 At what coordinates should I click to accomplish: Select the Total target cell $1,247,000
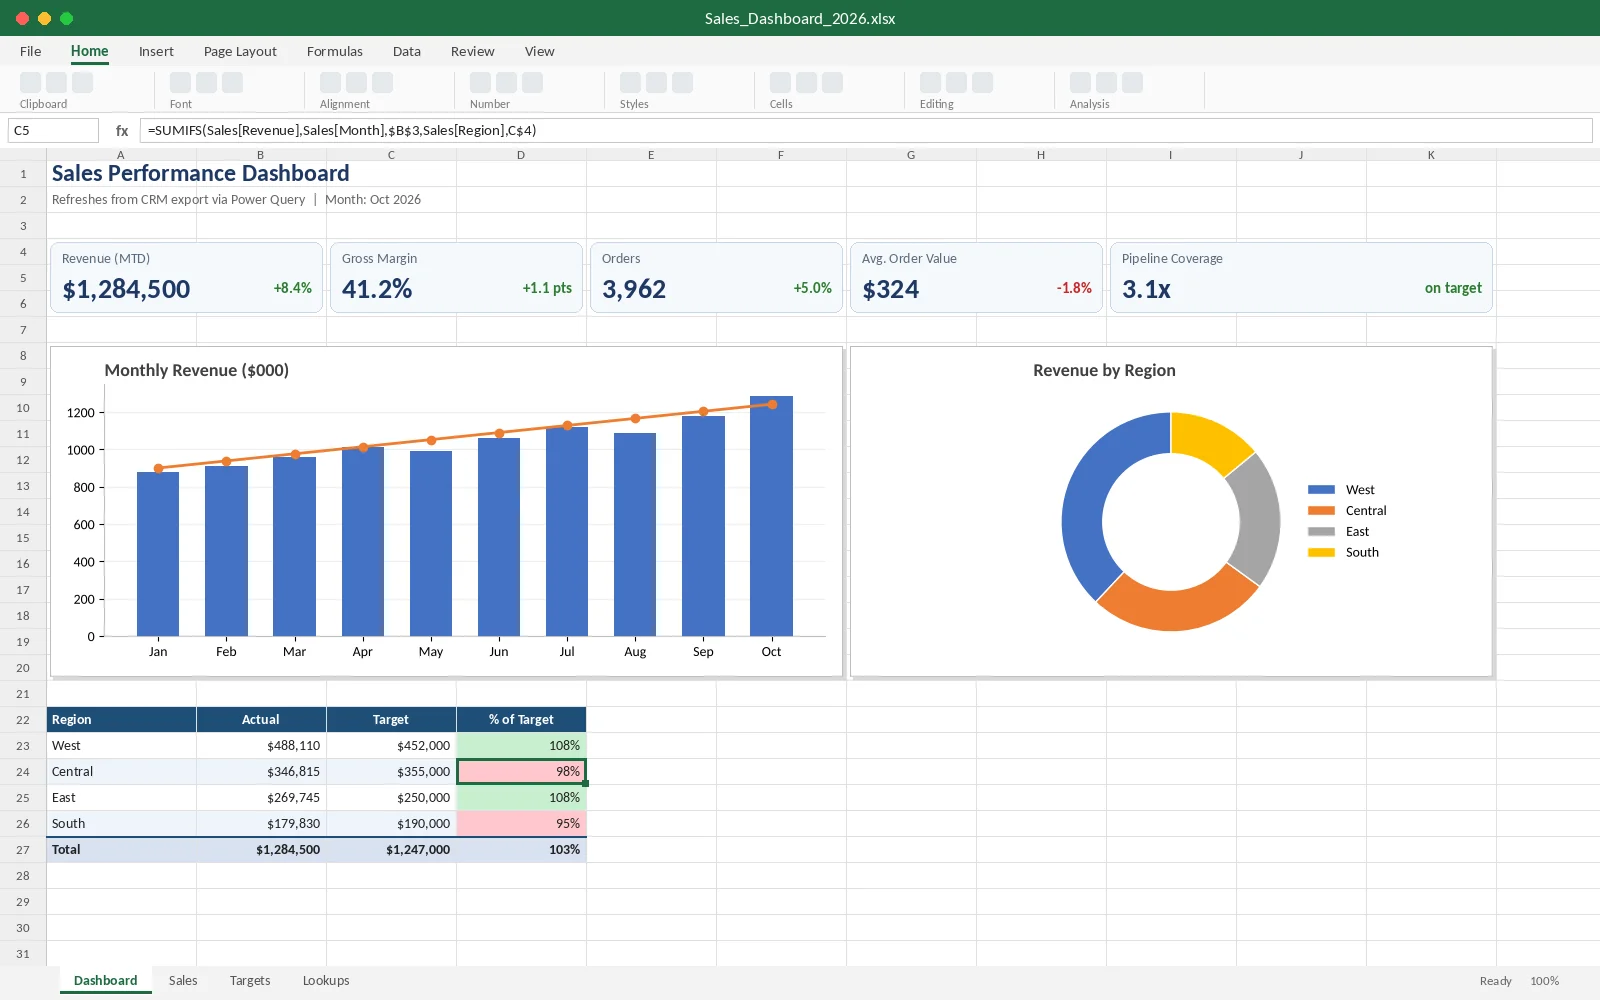tap(392, 850)
